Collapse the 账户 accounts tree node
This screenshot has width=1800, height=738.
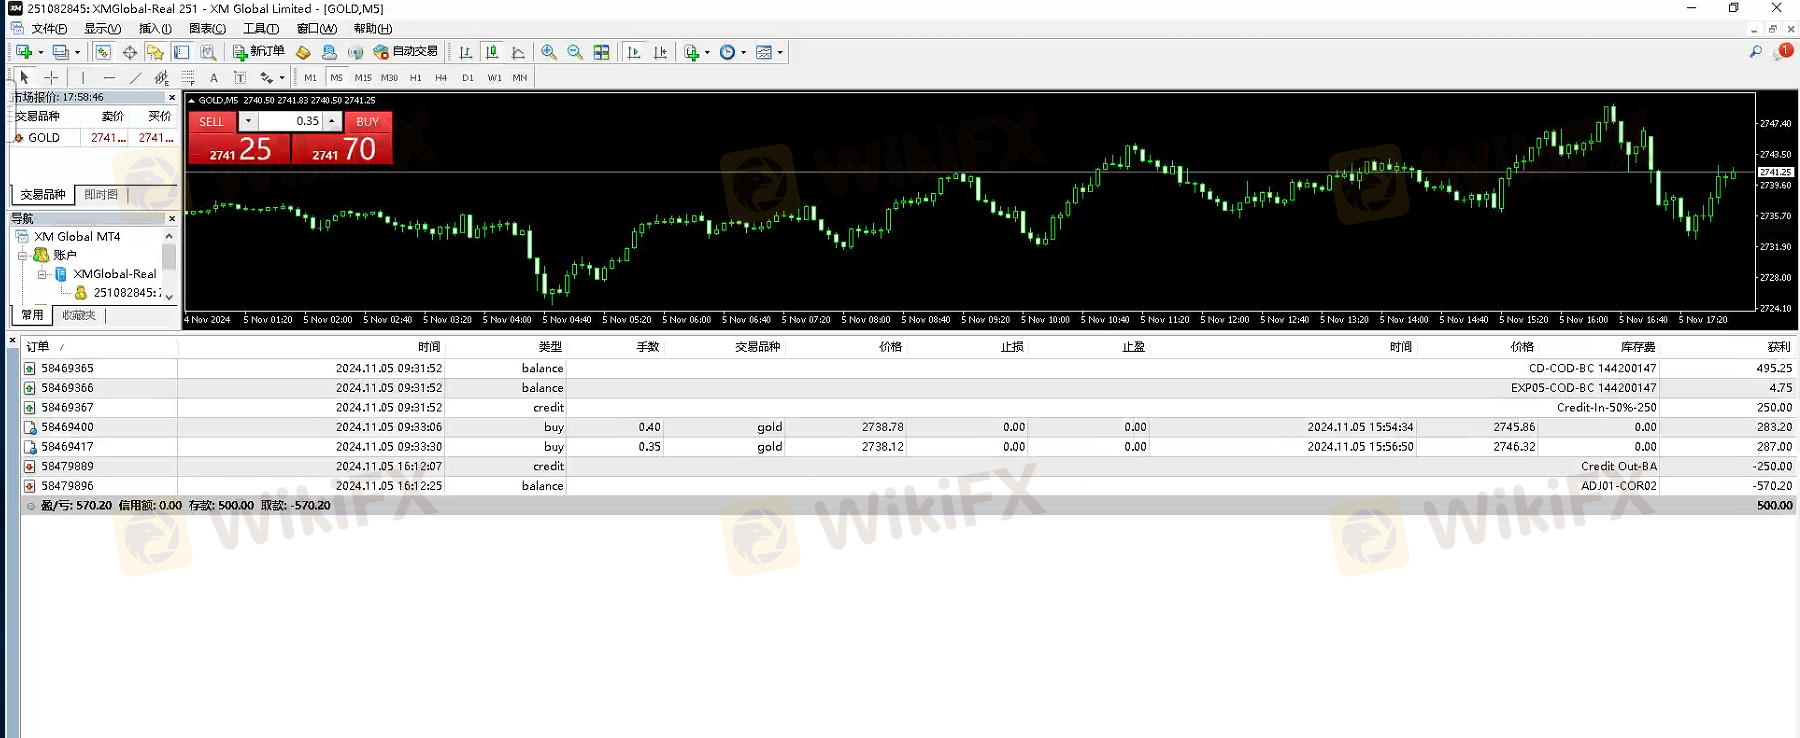[22, 256]
